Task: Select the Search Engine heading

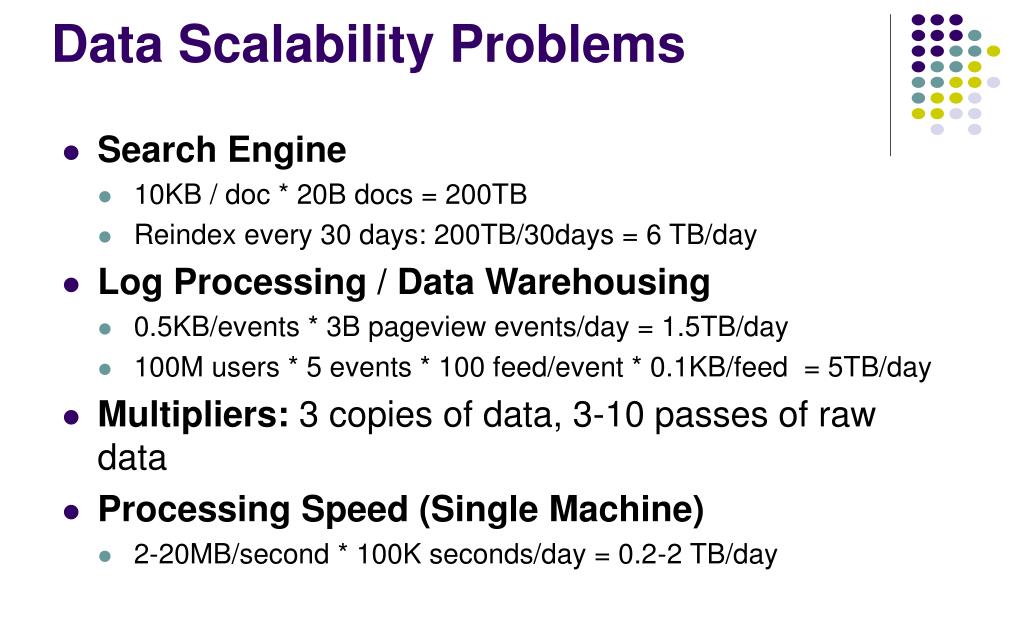Action: tap(222, 151)
